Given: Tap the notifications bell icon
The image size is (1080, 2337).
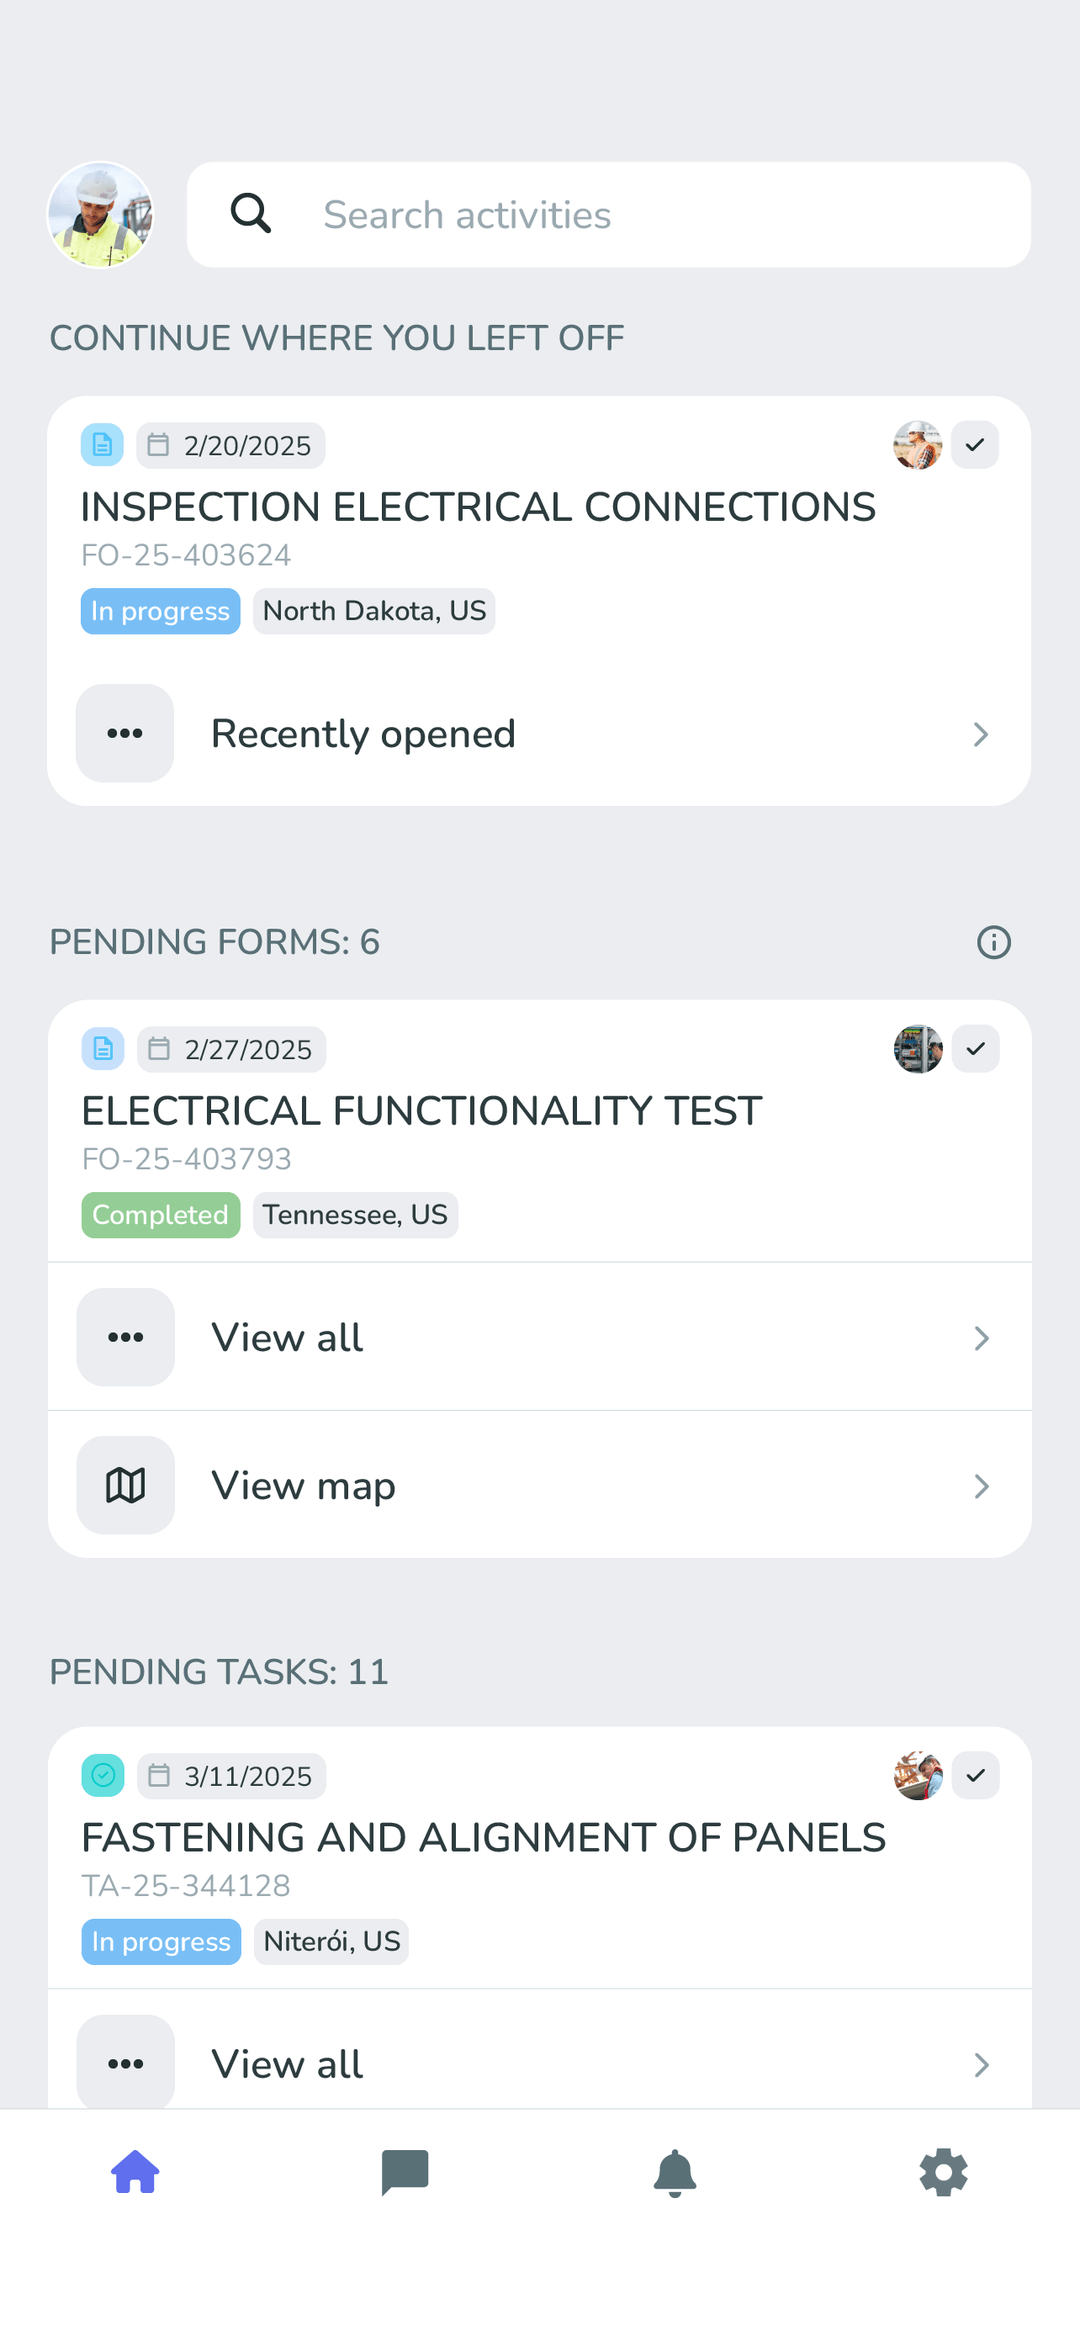Looking at the screenshot, I should 675,2172.
